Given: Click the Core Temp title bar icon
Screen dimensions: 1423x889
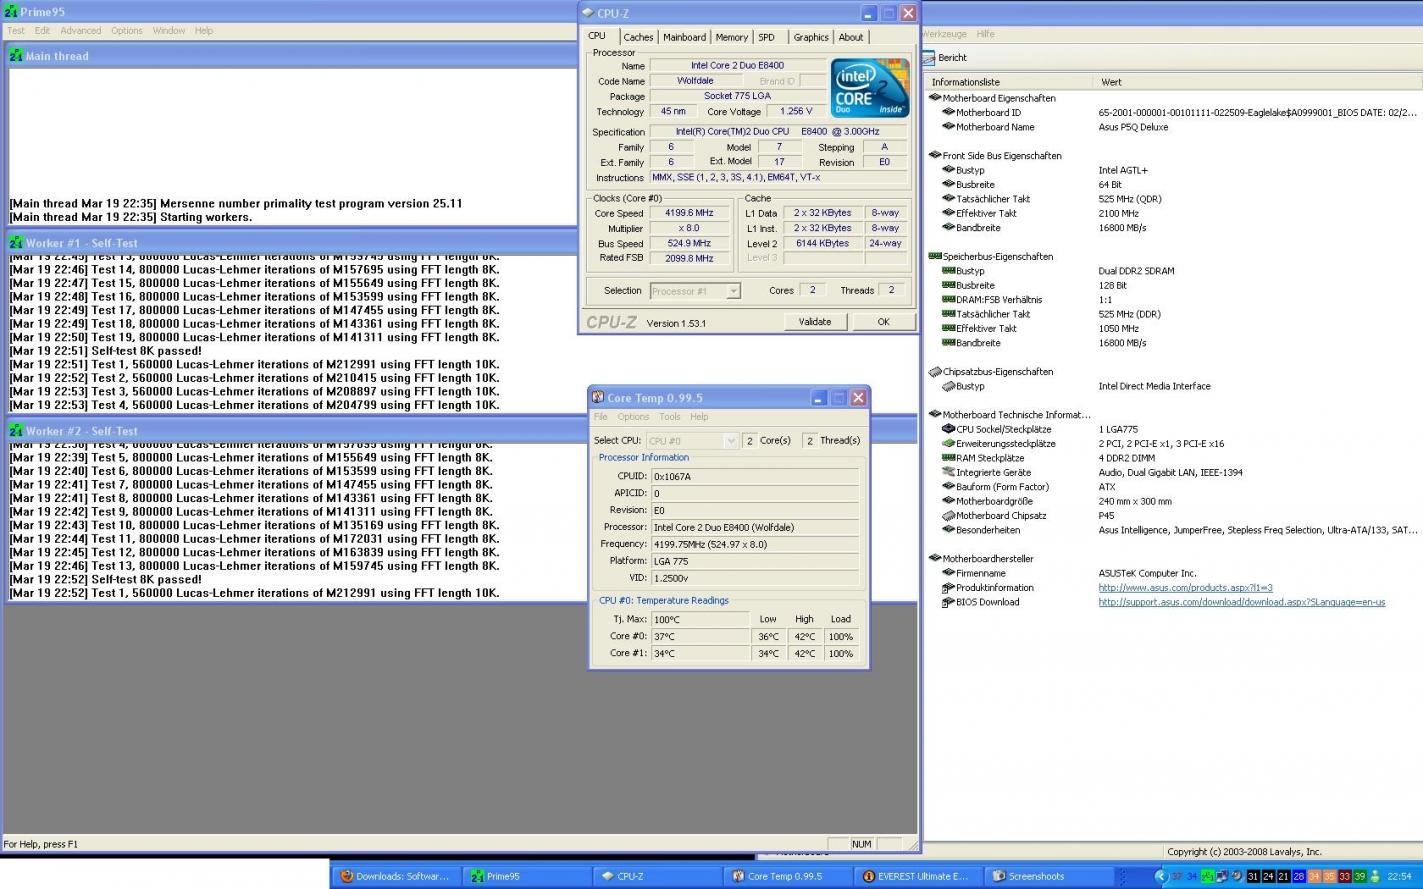Looking at the screenshot, I should (597, 398).
